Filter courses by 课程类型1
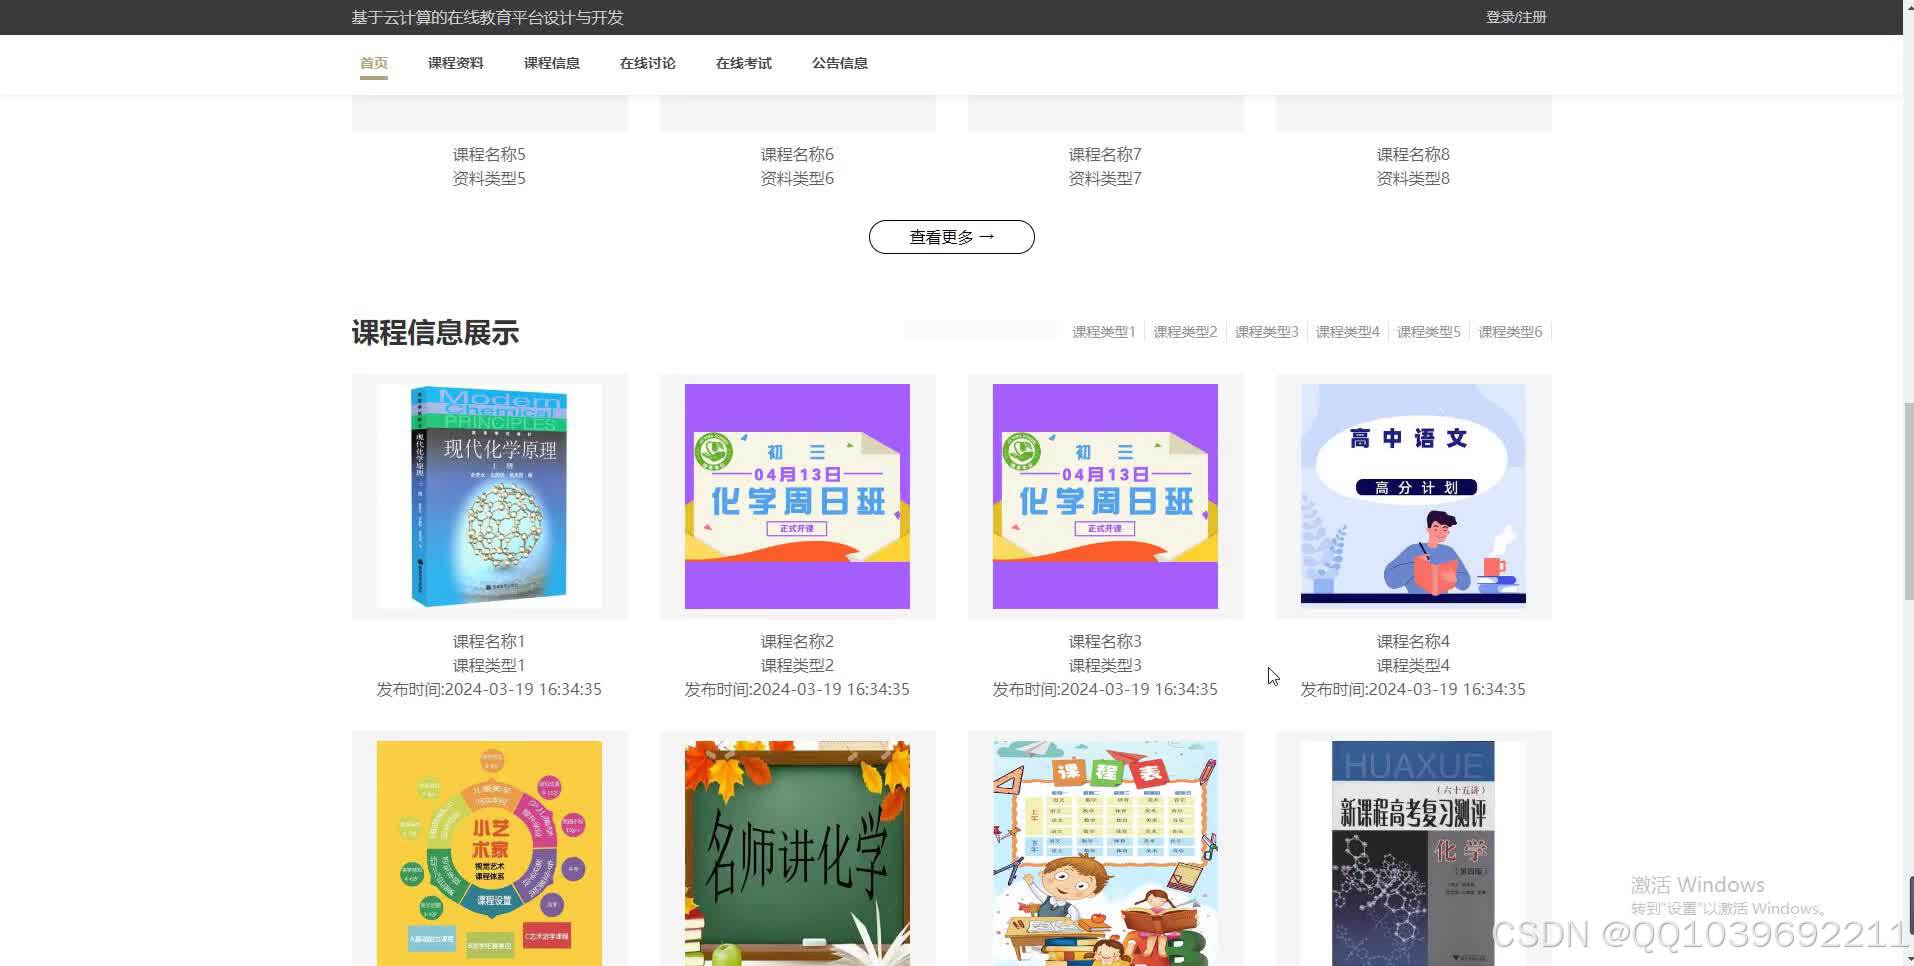 point(1101,331)
